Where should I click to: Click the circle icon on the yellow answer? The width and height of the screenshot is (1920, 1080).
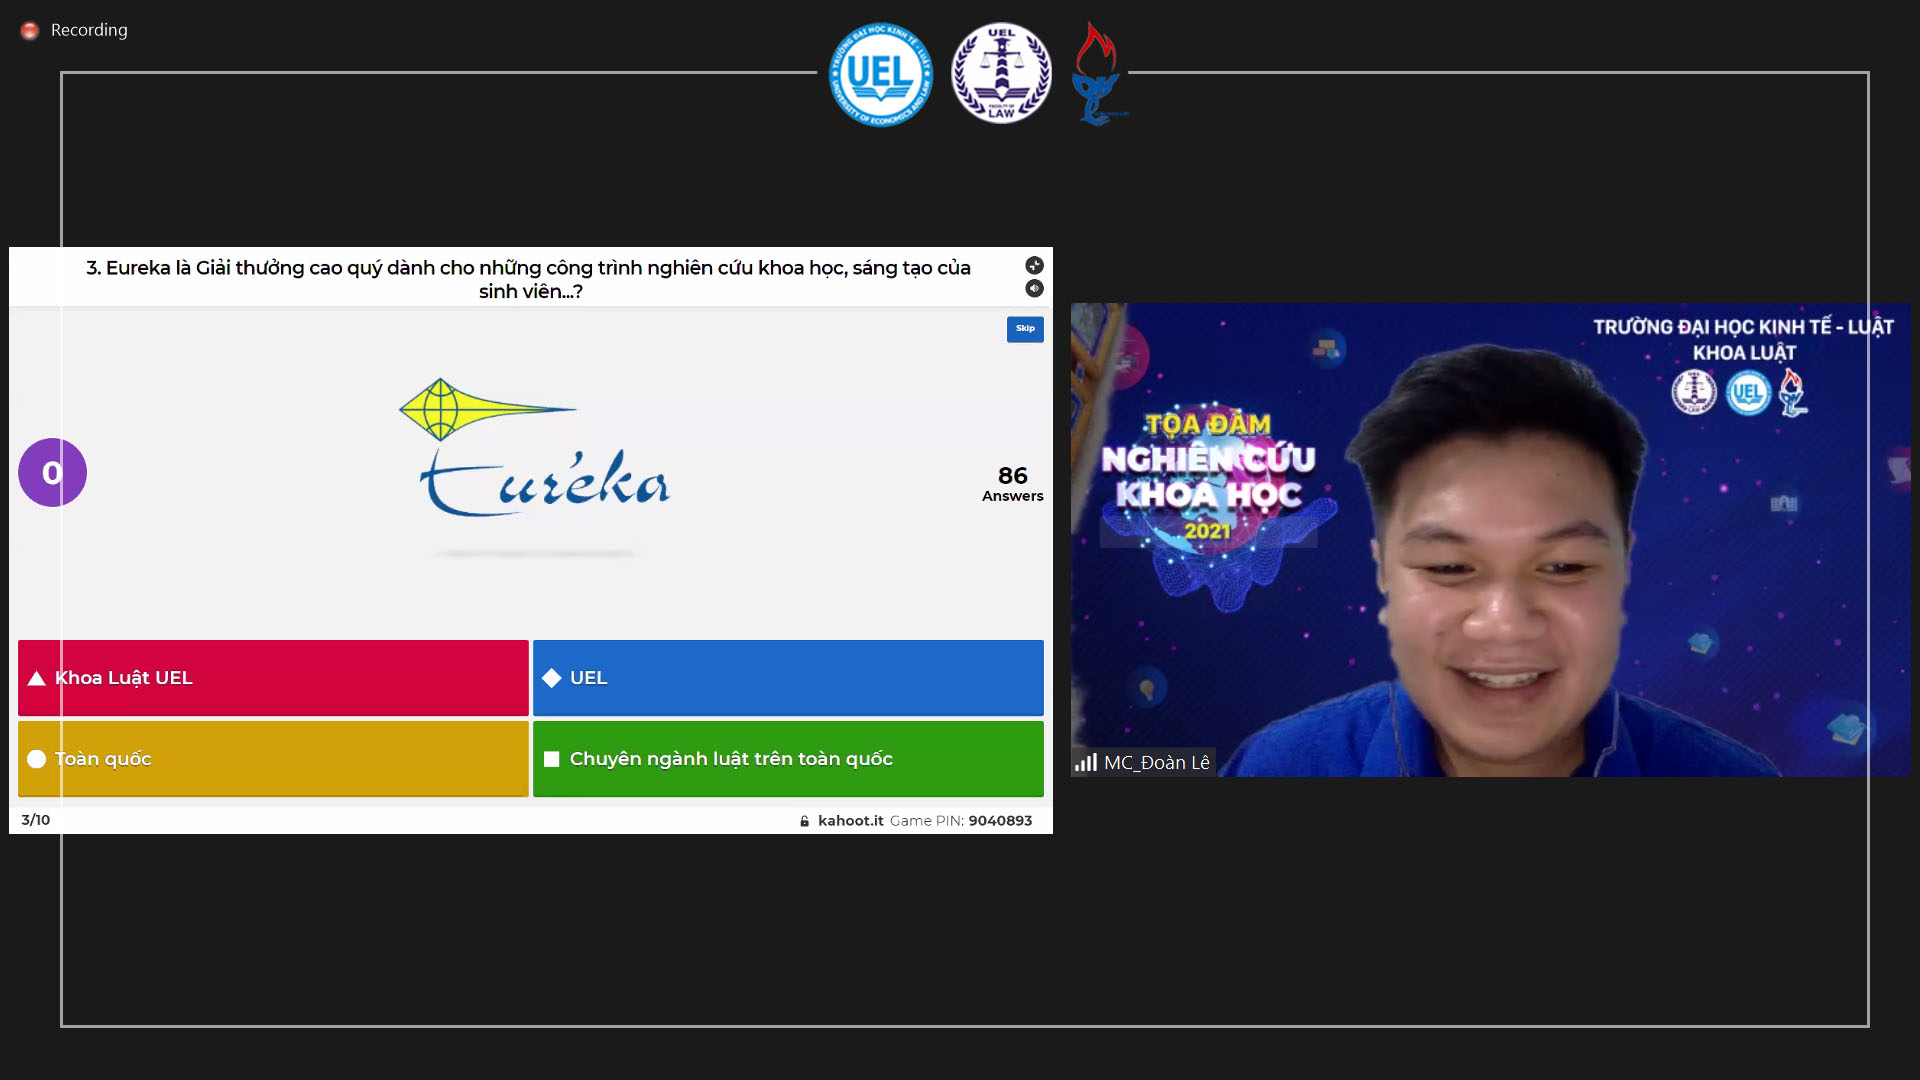tap(37, 759)
